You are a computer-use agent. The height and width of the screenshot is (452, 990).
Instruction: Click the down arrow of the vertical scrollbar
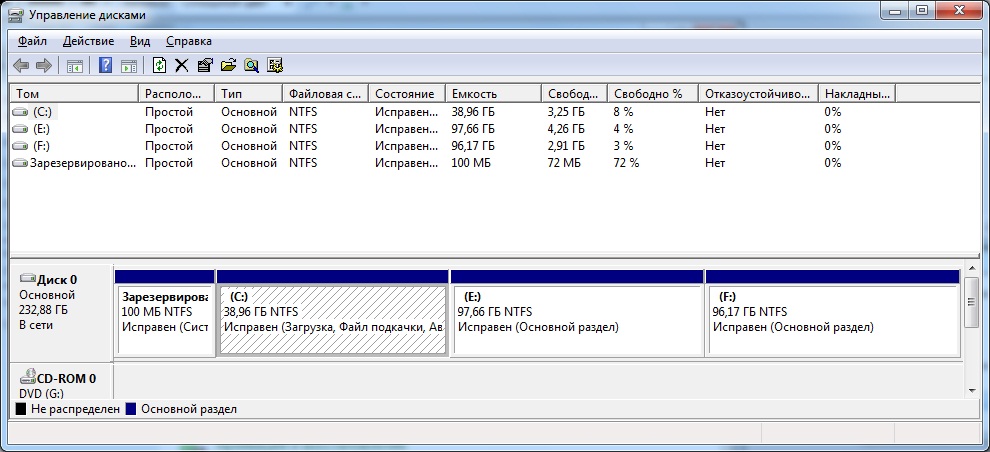[971, 387]
